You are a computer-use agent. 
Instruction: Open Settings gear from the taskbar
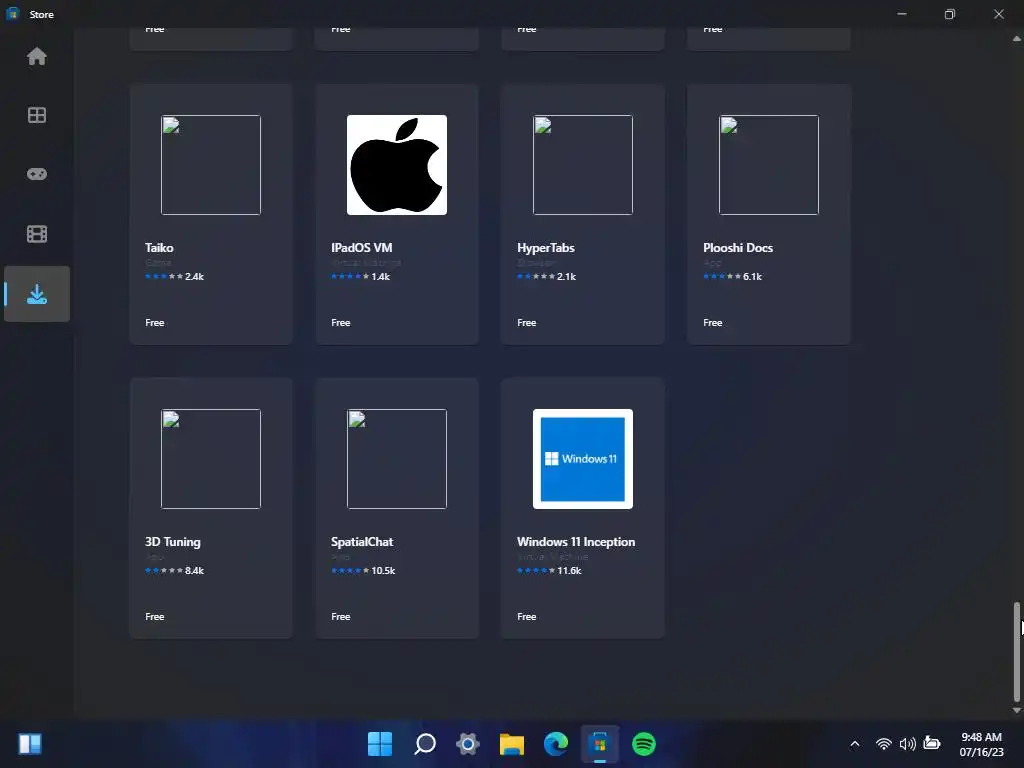(x=468, y=744)
